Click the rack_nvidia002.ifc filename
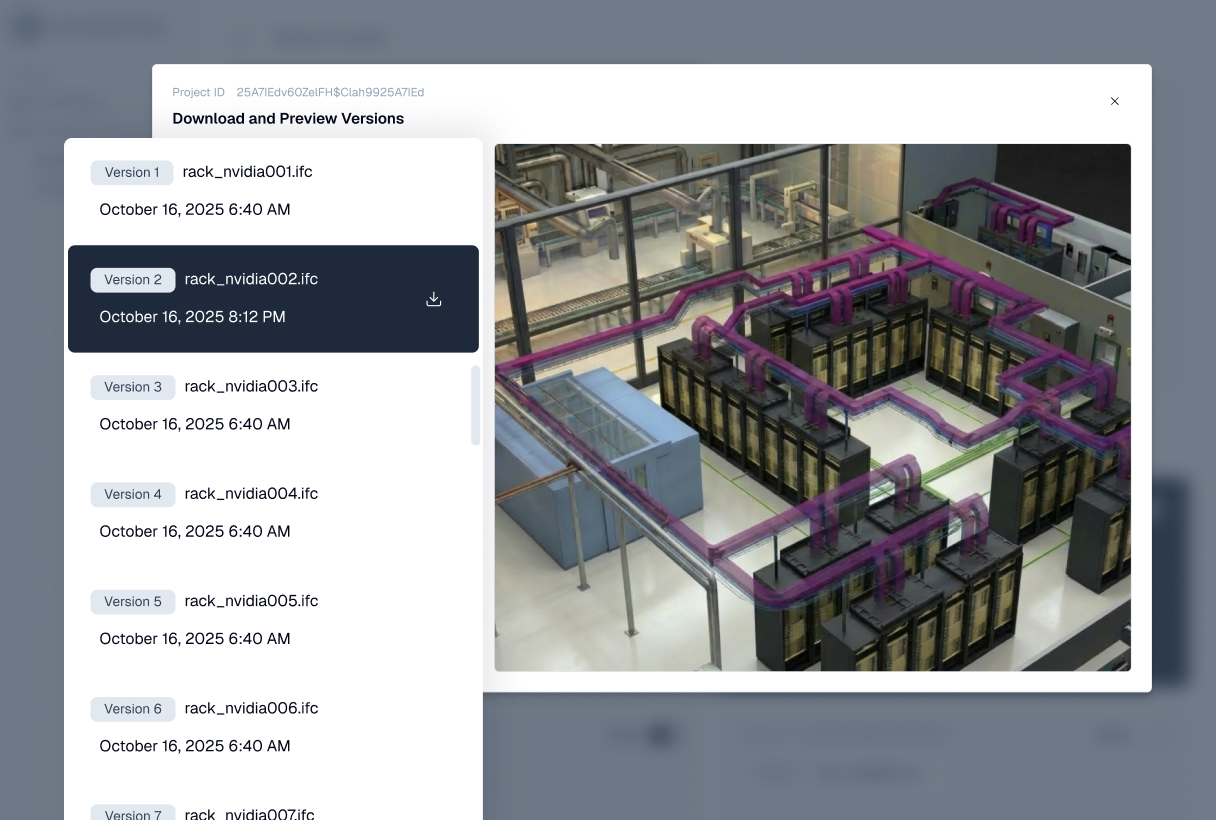The height and width of the screenshot is (820, 1216). pos(251,279)
